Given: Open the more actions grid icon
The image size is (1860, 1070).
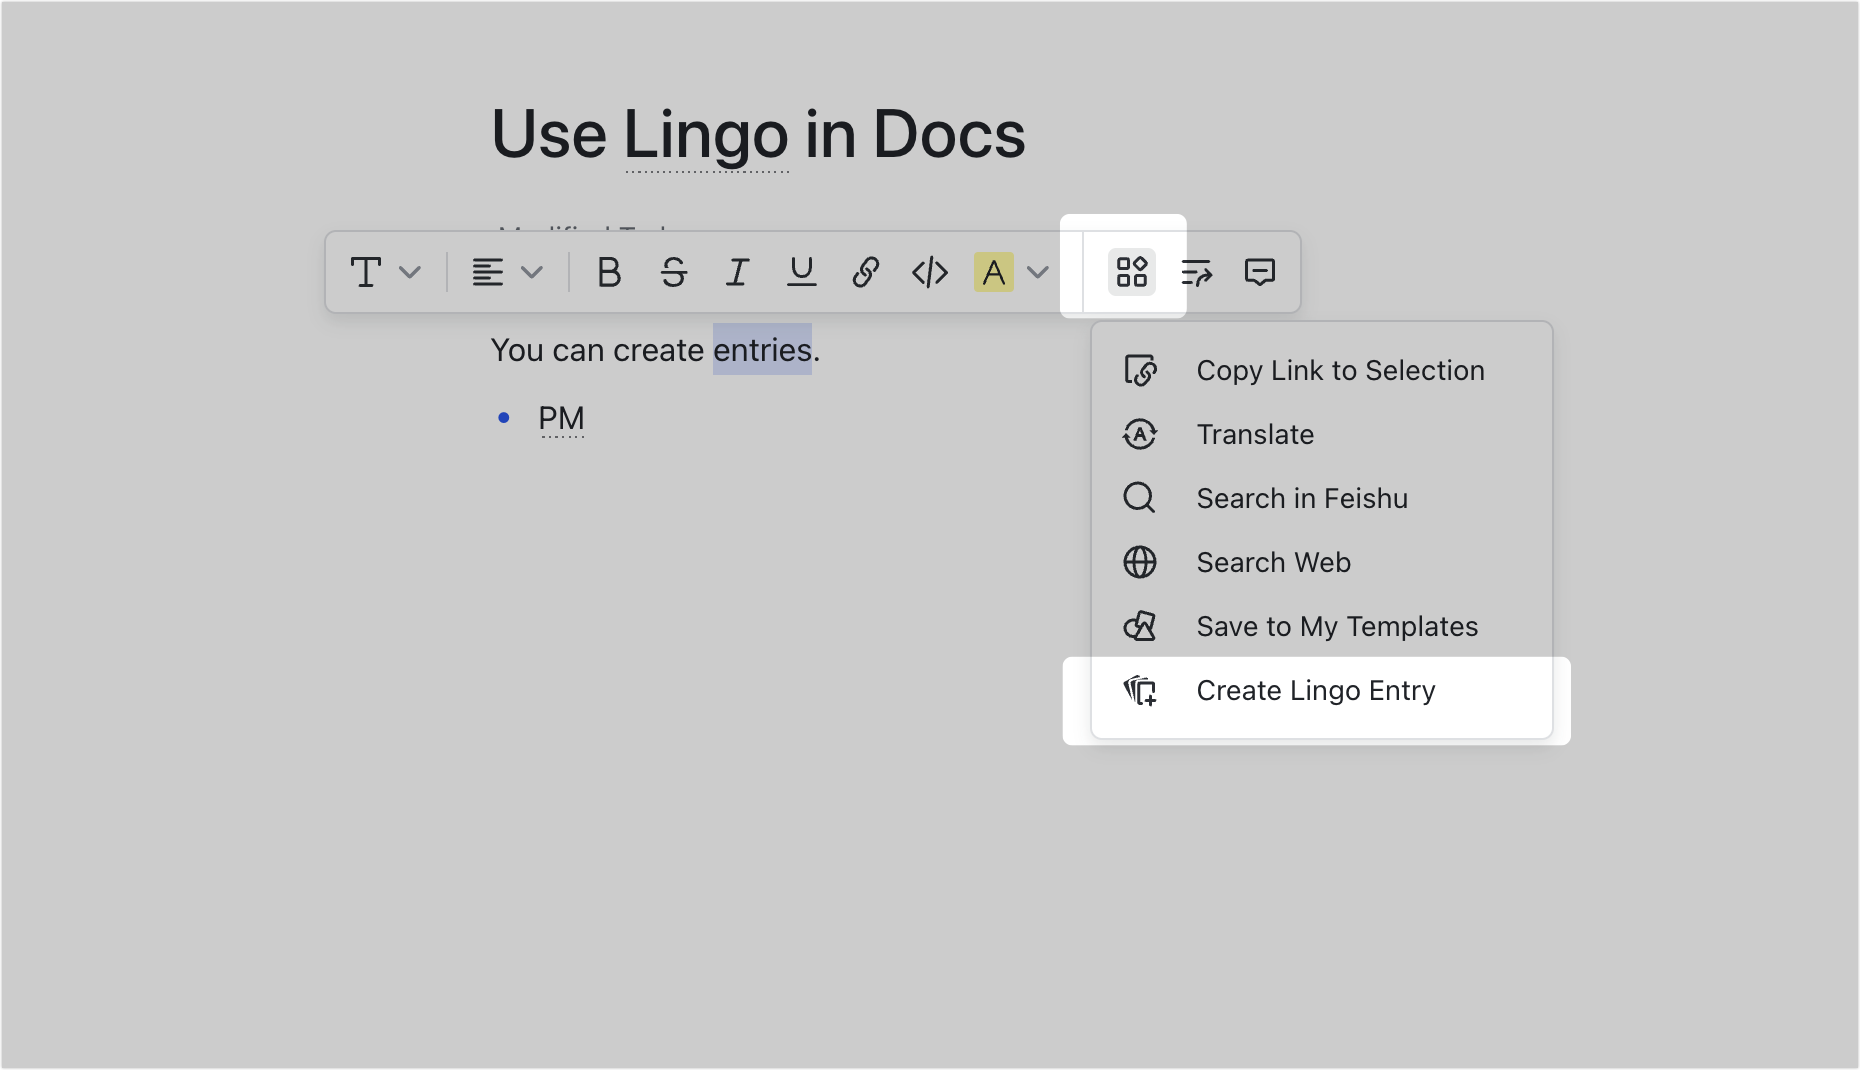Looking at the screenshot, I should coord(1132,272).
